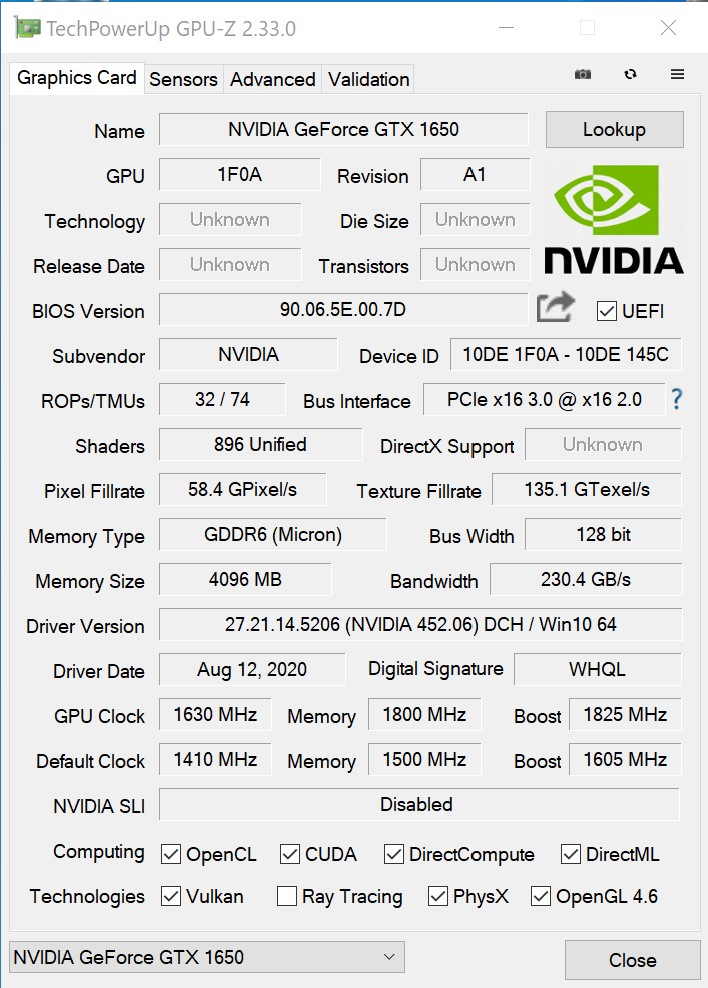Click the refresh icon
Viewport: 708px width, 988px height.
[630, 75]
